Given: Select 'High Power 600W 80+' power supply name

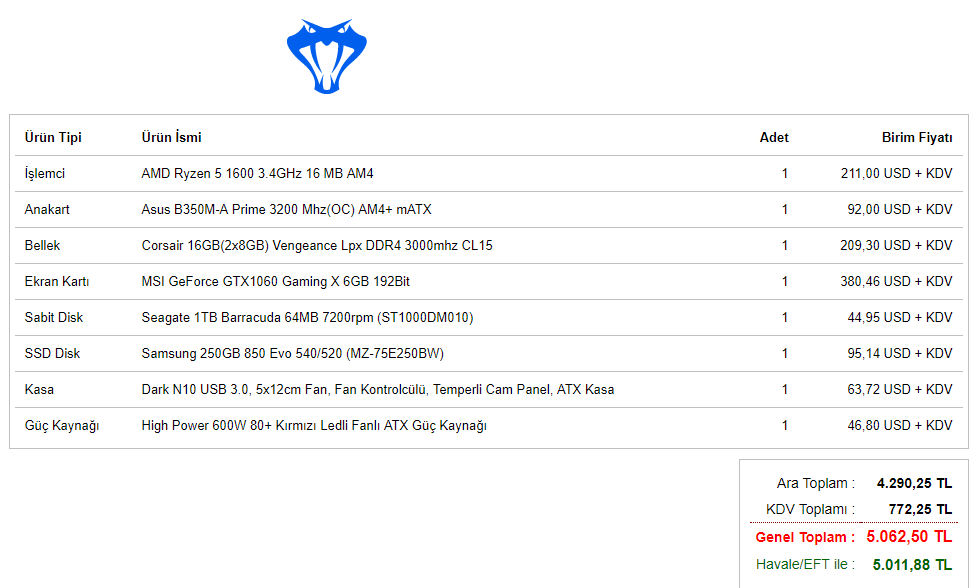Looking at the screenshot, I should (207, 426).
